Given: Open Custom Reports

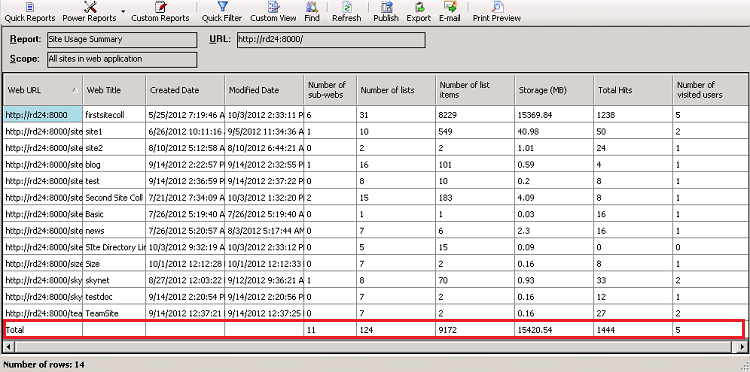Looking at the screenshot, I should coord(160,12).
